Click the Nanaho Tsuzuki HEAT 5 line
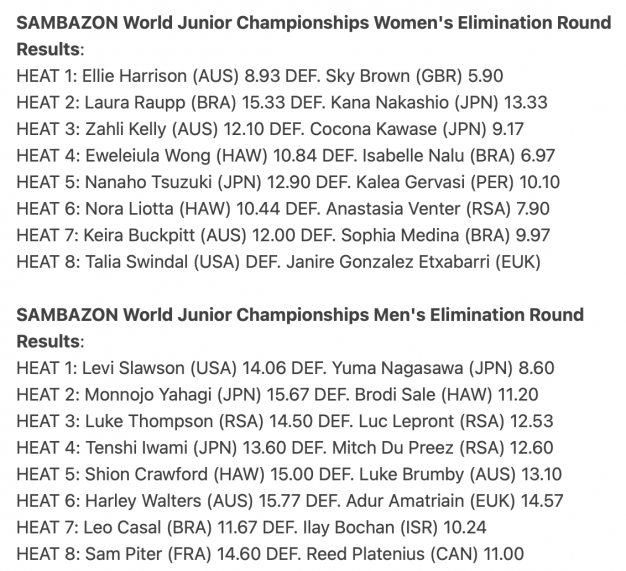This screenshot has height=571, width=626. coord(288,182)
